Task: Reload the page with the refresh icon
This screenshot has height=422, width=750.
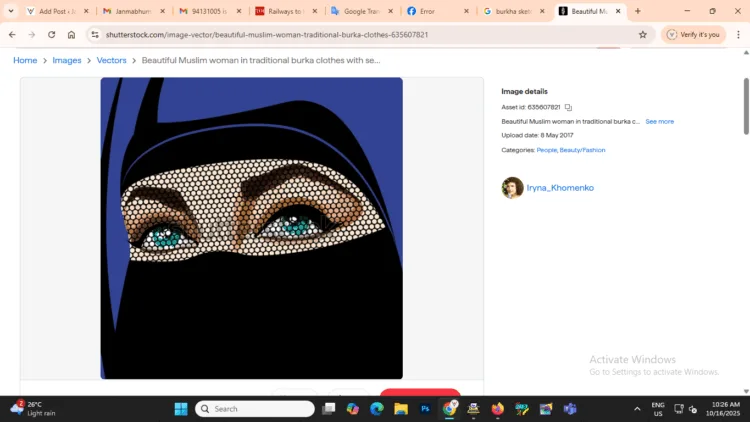Action: [51, 34]
